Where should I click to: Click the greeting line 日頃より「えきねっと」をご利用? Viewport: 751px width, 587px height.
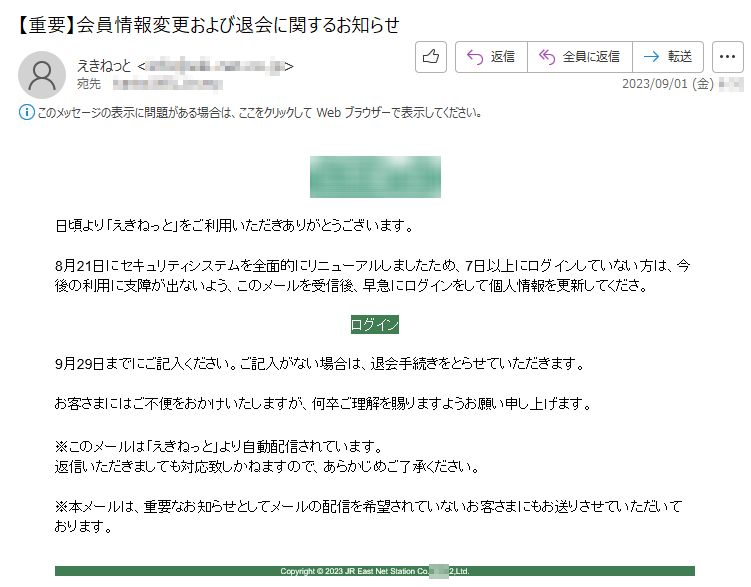coord(234,225)
